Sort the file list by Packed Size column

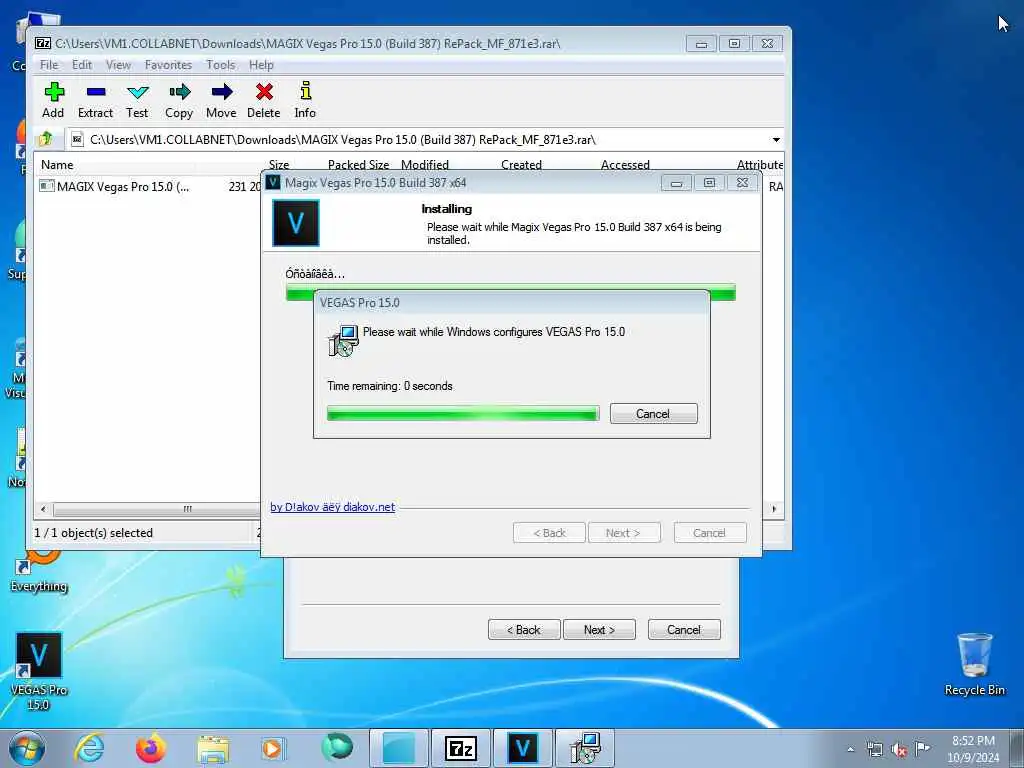point(359,165)
